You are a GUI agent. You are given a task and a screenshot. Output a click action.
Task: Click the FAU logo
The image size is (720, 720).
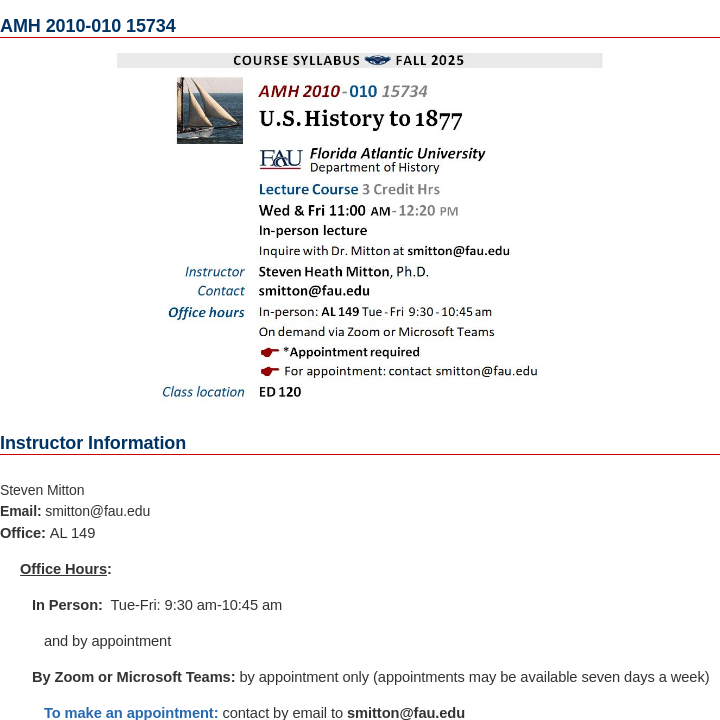click(280, 159)
